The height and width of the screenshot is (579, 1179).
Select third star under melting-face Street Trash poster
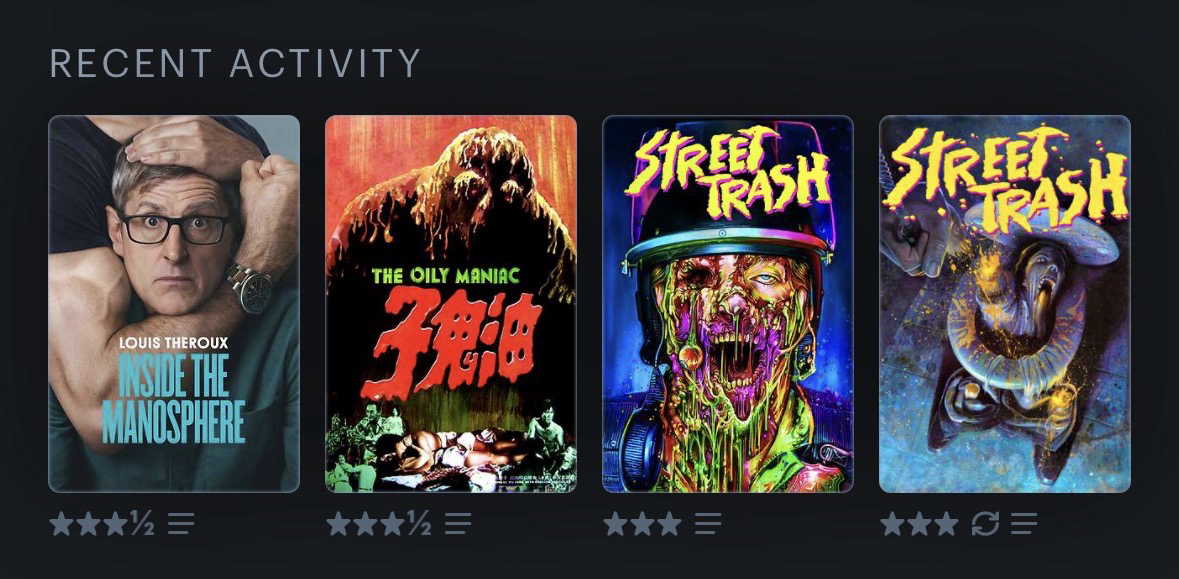pyautogui.click(x=669, y=523)
